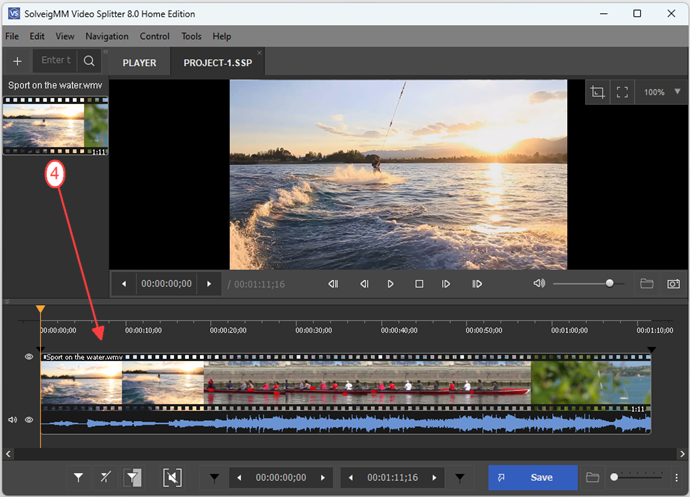This screenshot has height=497, width=690.
Task: Increase the fragment end time
Action: click(434, 478)
